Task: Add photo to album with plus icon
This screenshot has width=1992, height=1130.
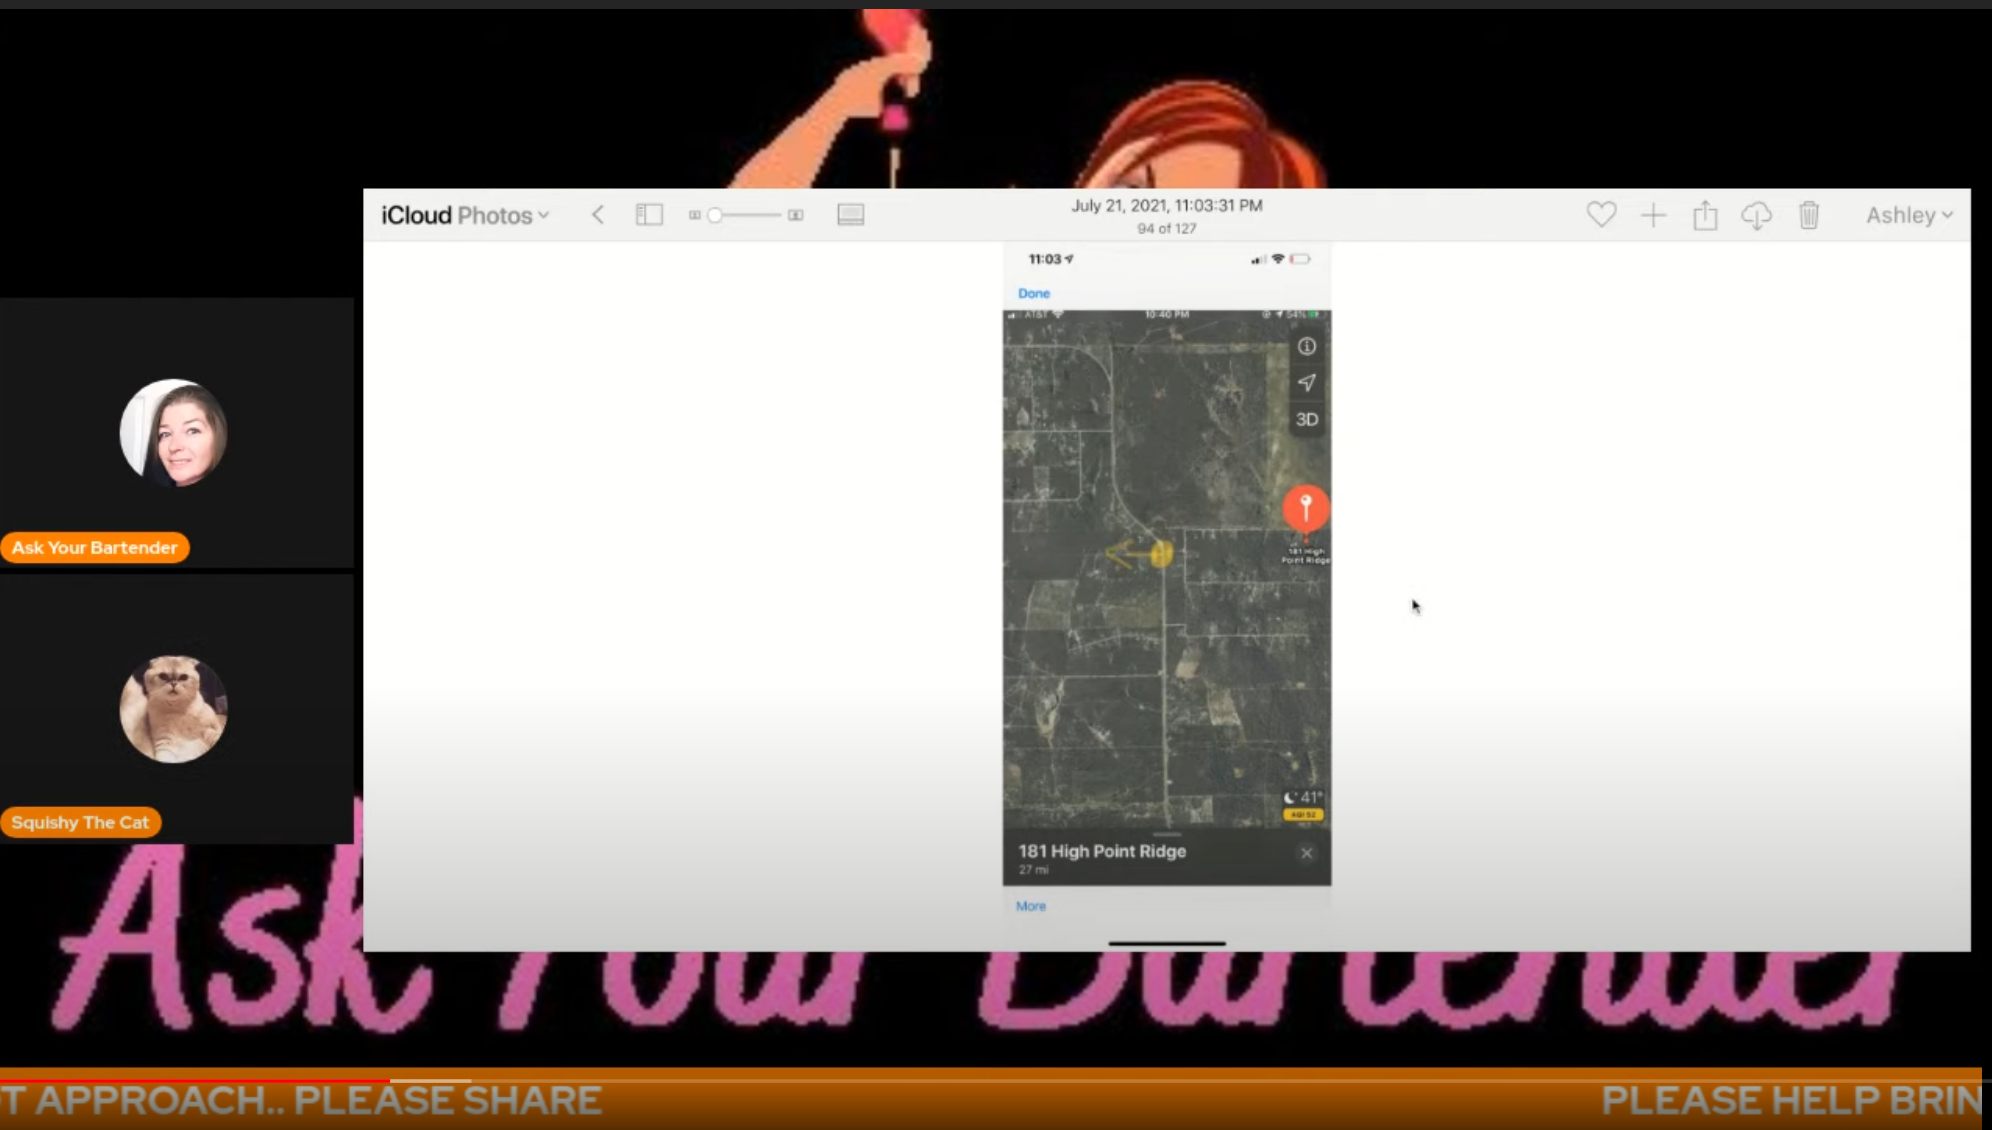Action: [x=1653, y=215]
